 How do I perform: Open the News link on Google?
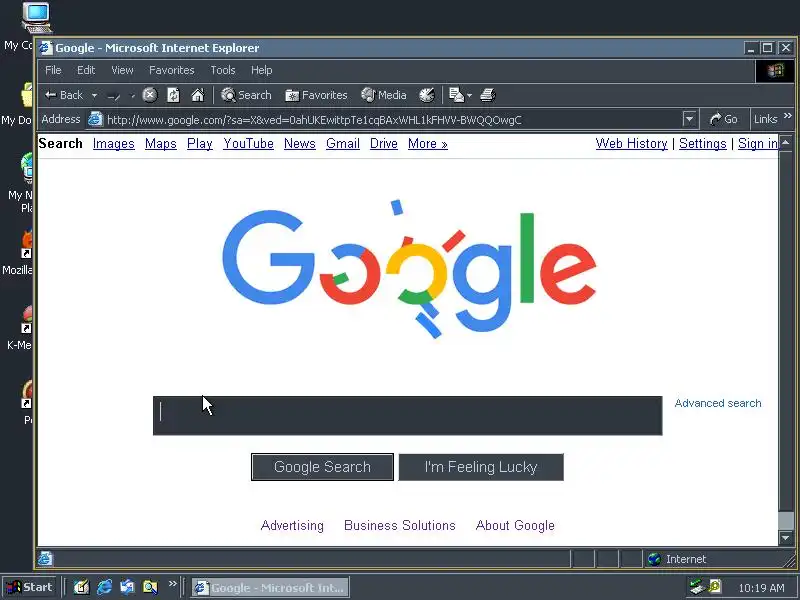(x=299, y=143)
